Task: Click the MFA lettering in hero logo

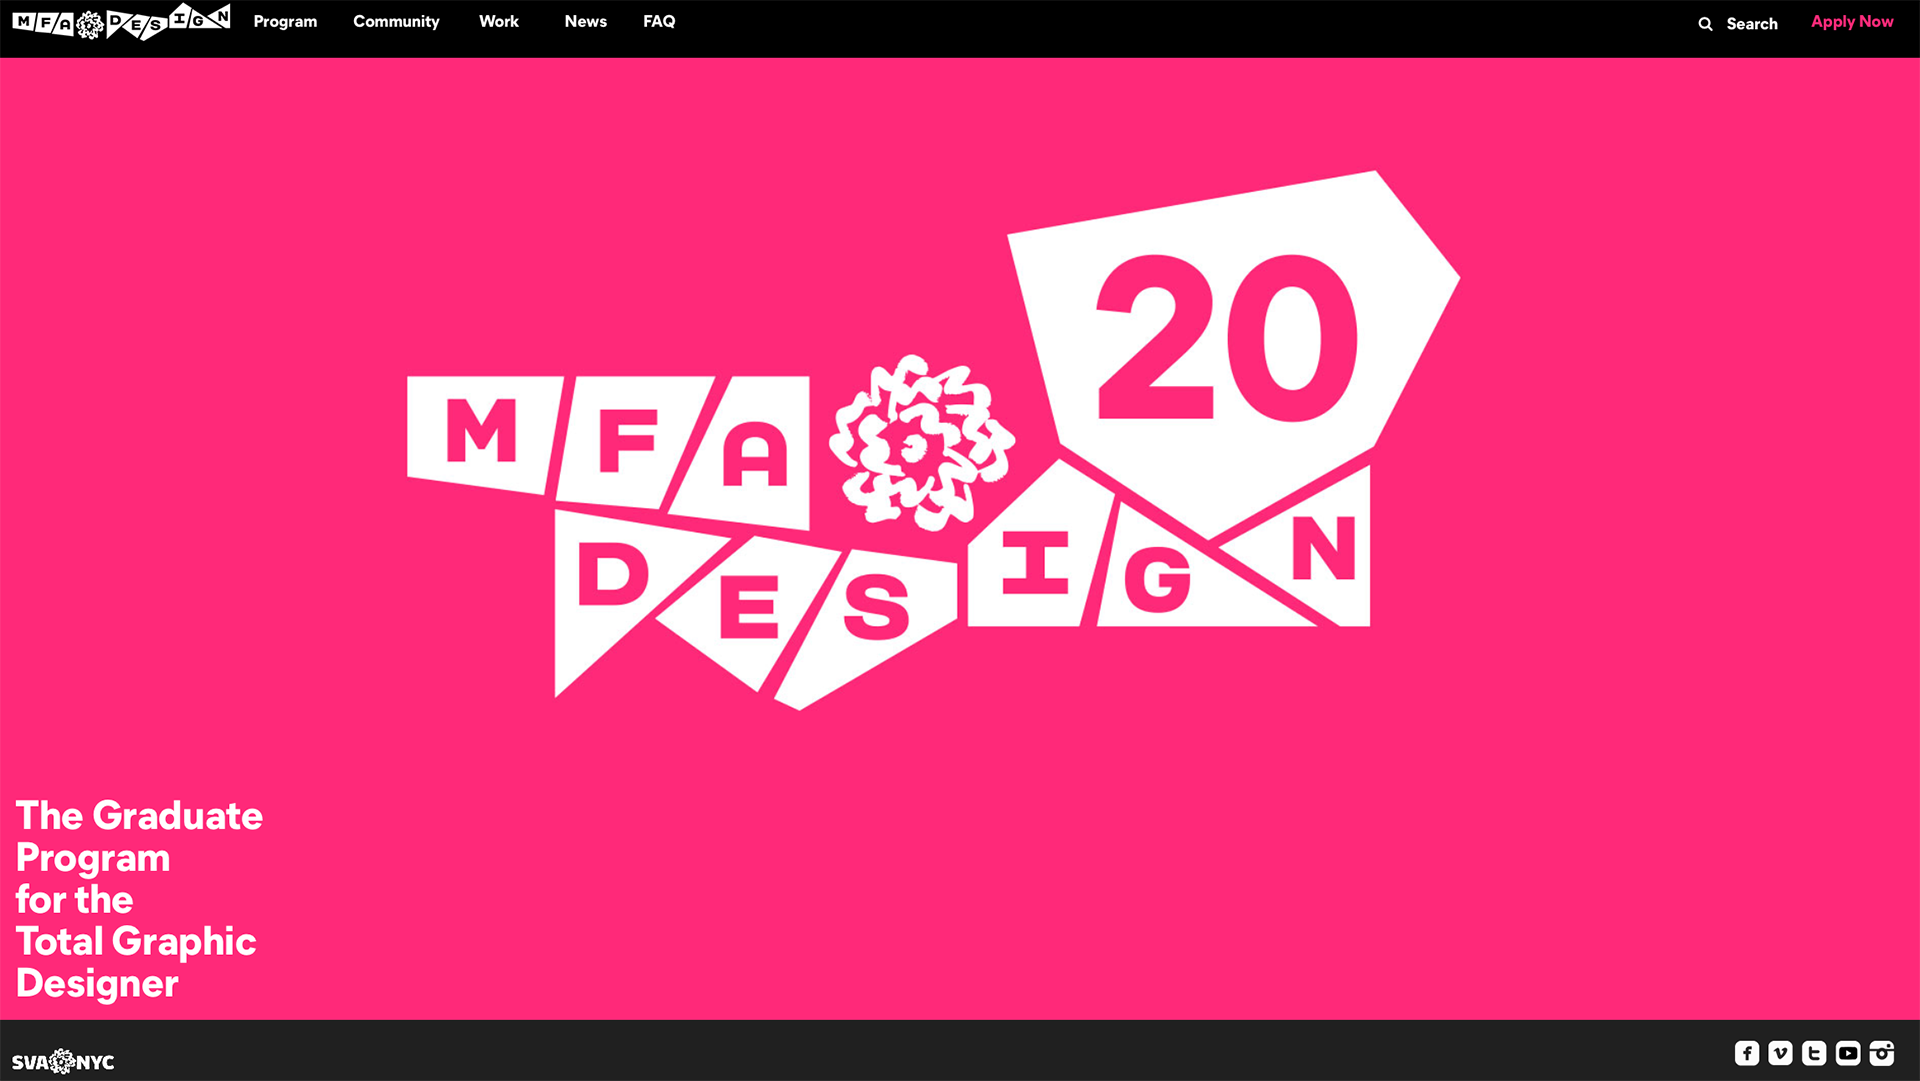Action: tap(608, 452)
